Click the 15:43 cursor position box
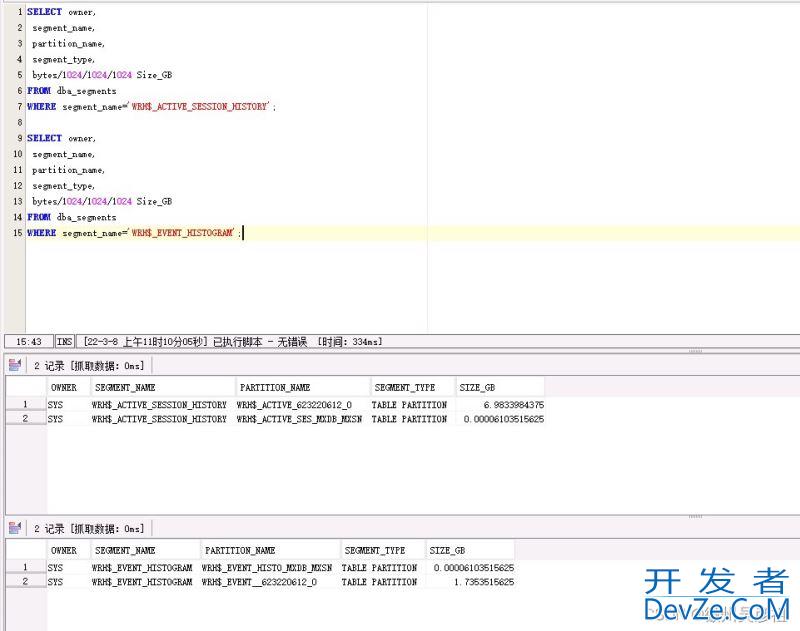This screenshot has height=631, width=800. click(29, 341)
